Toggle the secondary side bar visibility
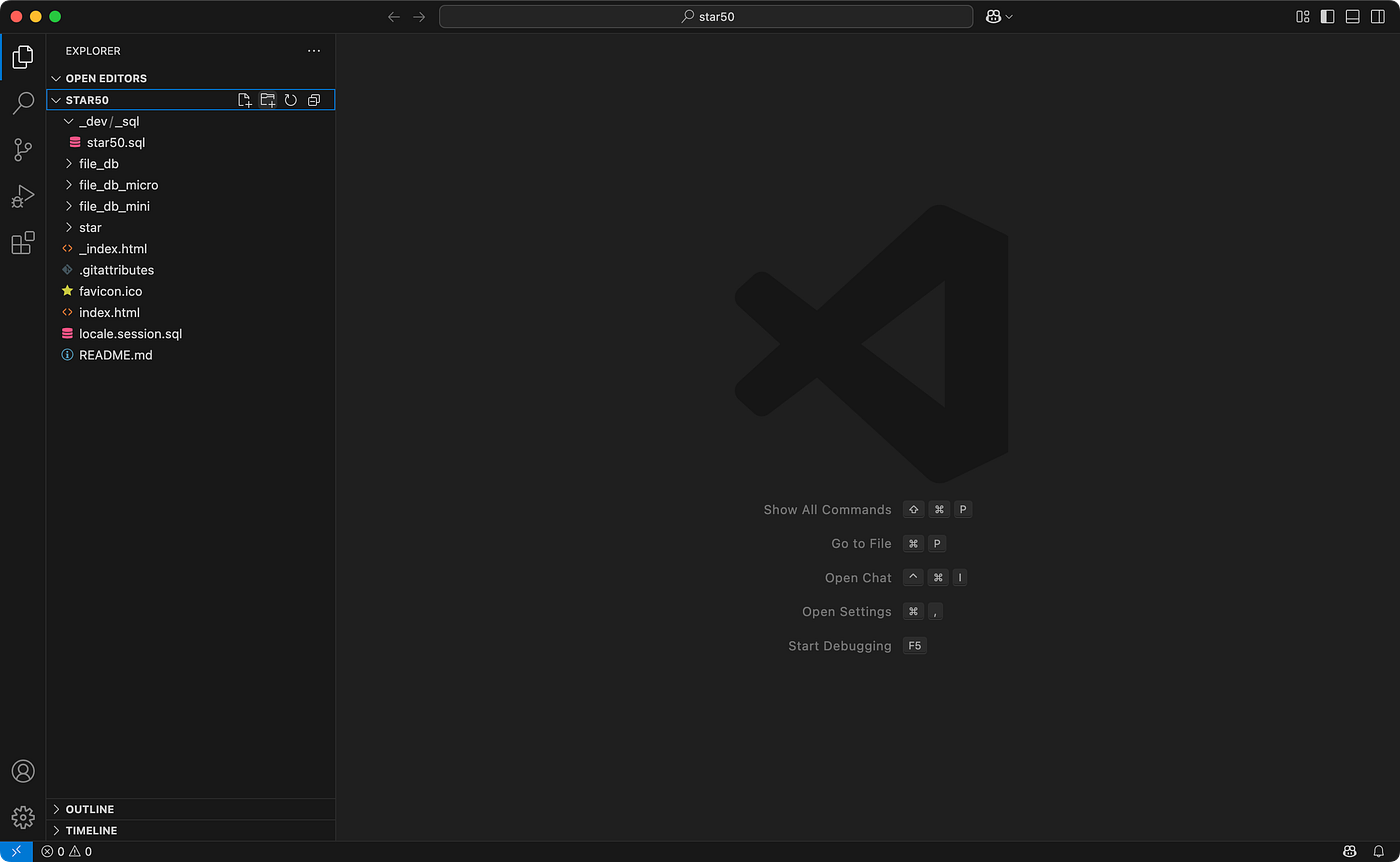This screenshot has width=1400, height=862. (x=1378, y=17)
